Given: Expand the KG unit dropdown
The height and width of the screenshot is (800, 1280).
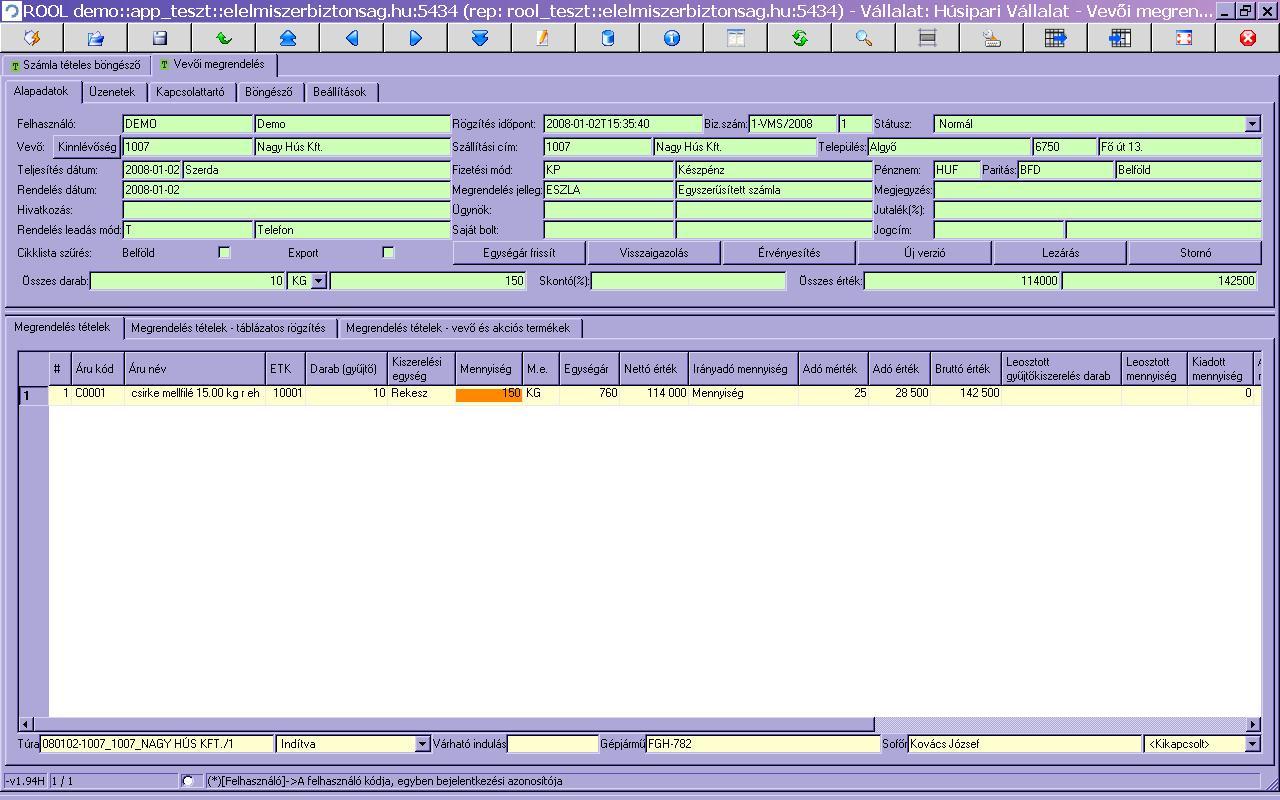Looking at the screenshot, I should [319, 281].
